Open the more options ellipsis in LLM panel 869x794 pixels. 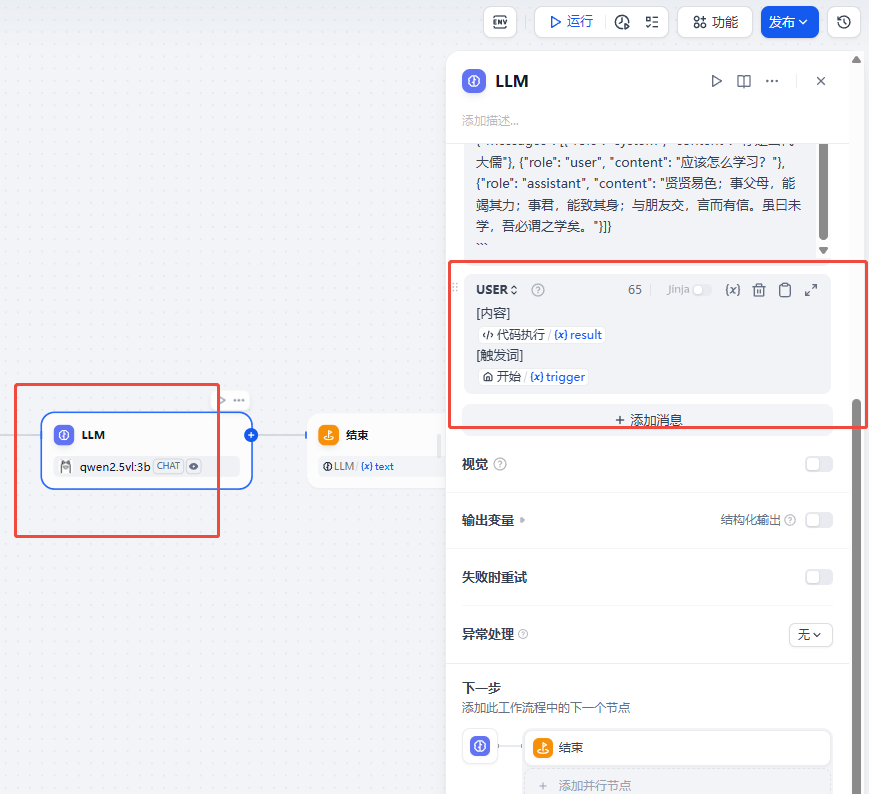[771, 81]
